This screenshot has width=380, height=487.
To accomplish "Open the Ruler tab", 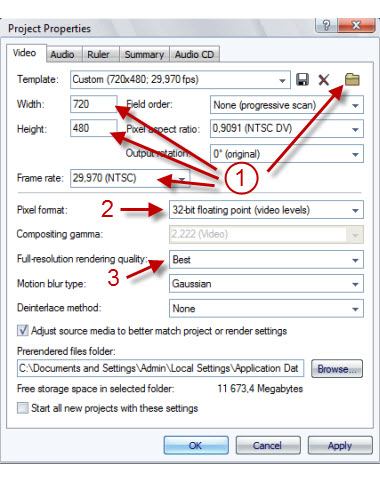I will click(x=100, y=55).
